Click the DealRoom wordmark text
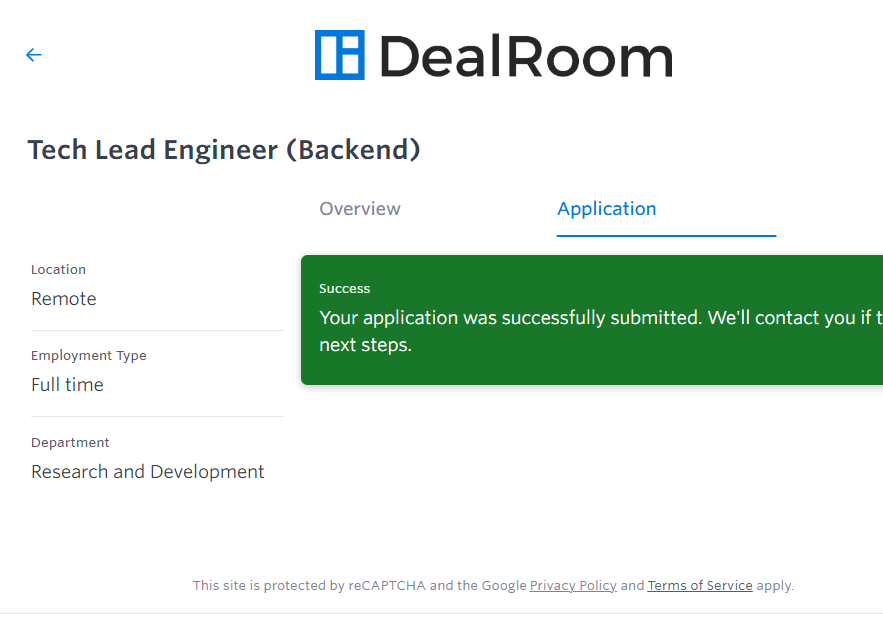This screenshot has height=624, width=883. (x=525, y=56)
